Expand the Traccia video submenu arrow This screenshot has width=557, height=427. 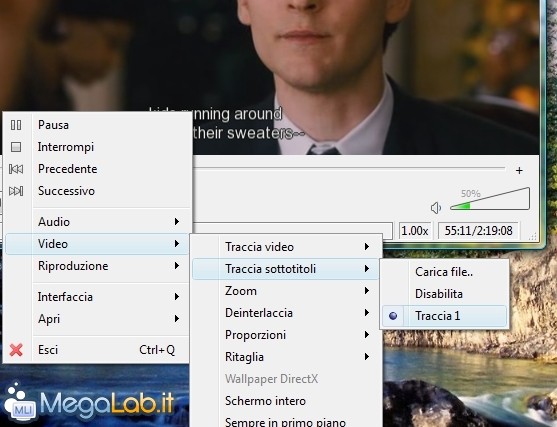pos(367,247)
